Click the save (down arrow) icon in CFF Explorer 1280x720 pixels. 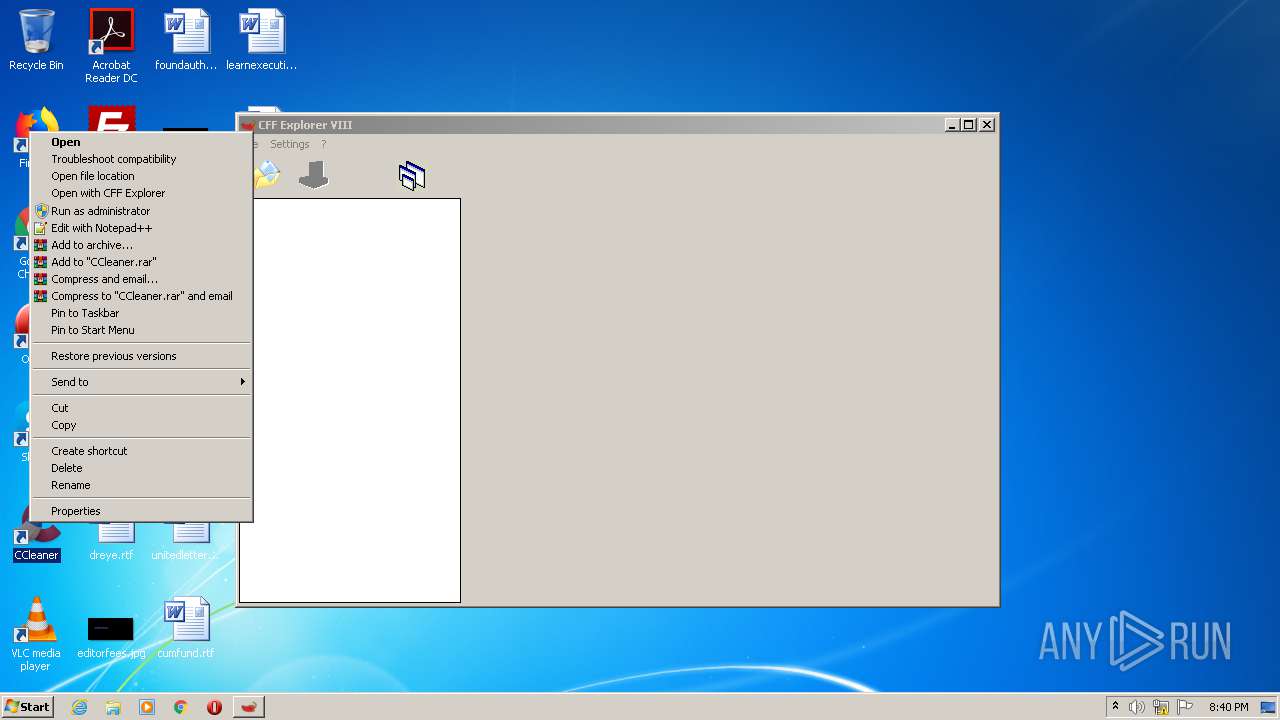[314, 176]
